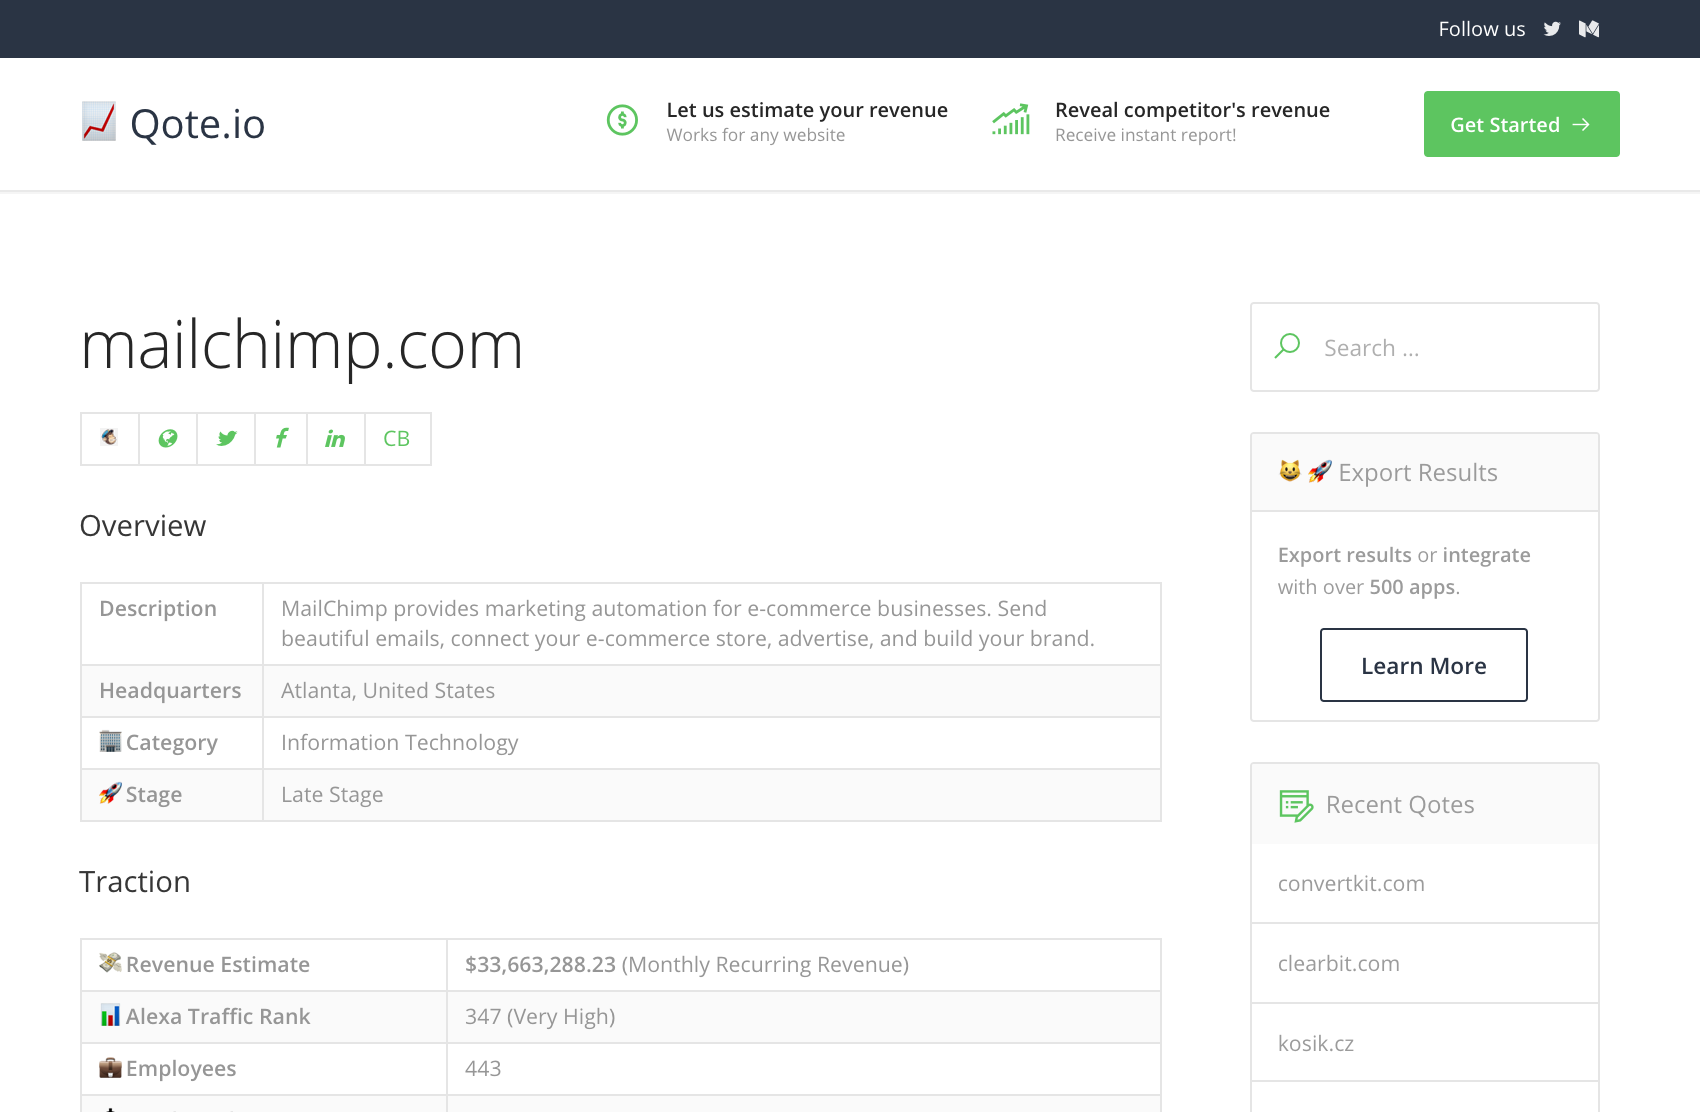Click the bar chart icon beside Alexa Traffic Rank

pos(110,1015)
